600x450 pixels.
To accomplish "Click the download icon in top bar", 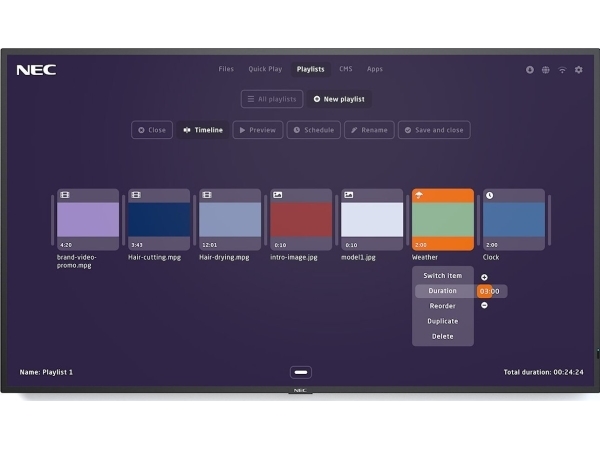I will click(x=530, y=70).
